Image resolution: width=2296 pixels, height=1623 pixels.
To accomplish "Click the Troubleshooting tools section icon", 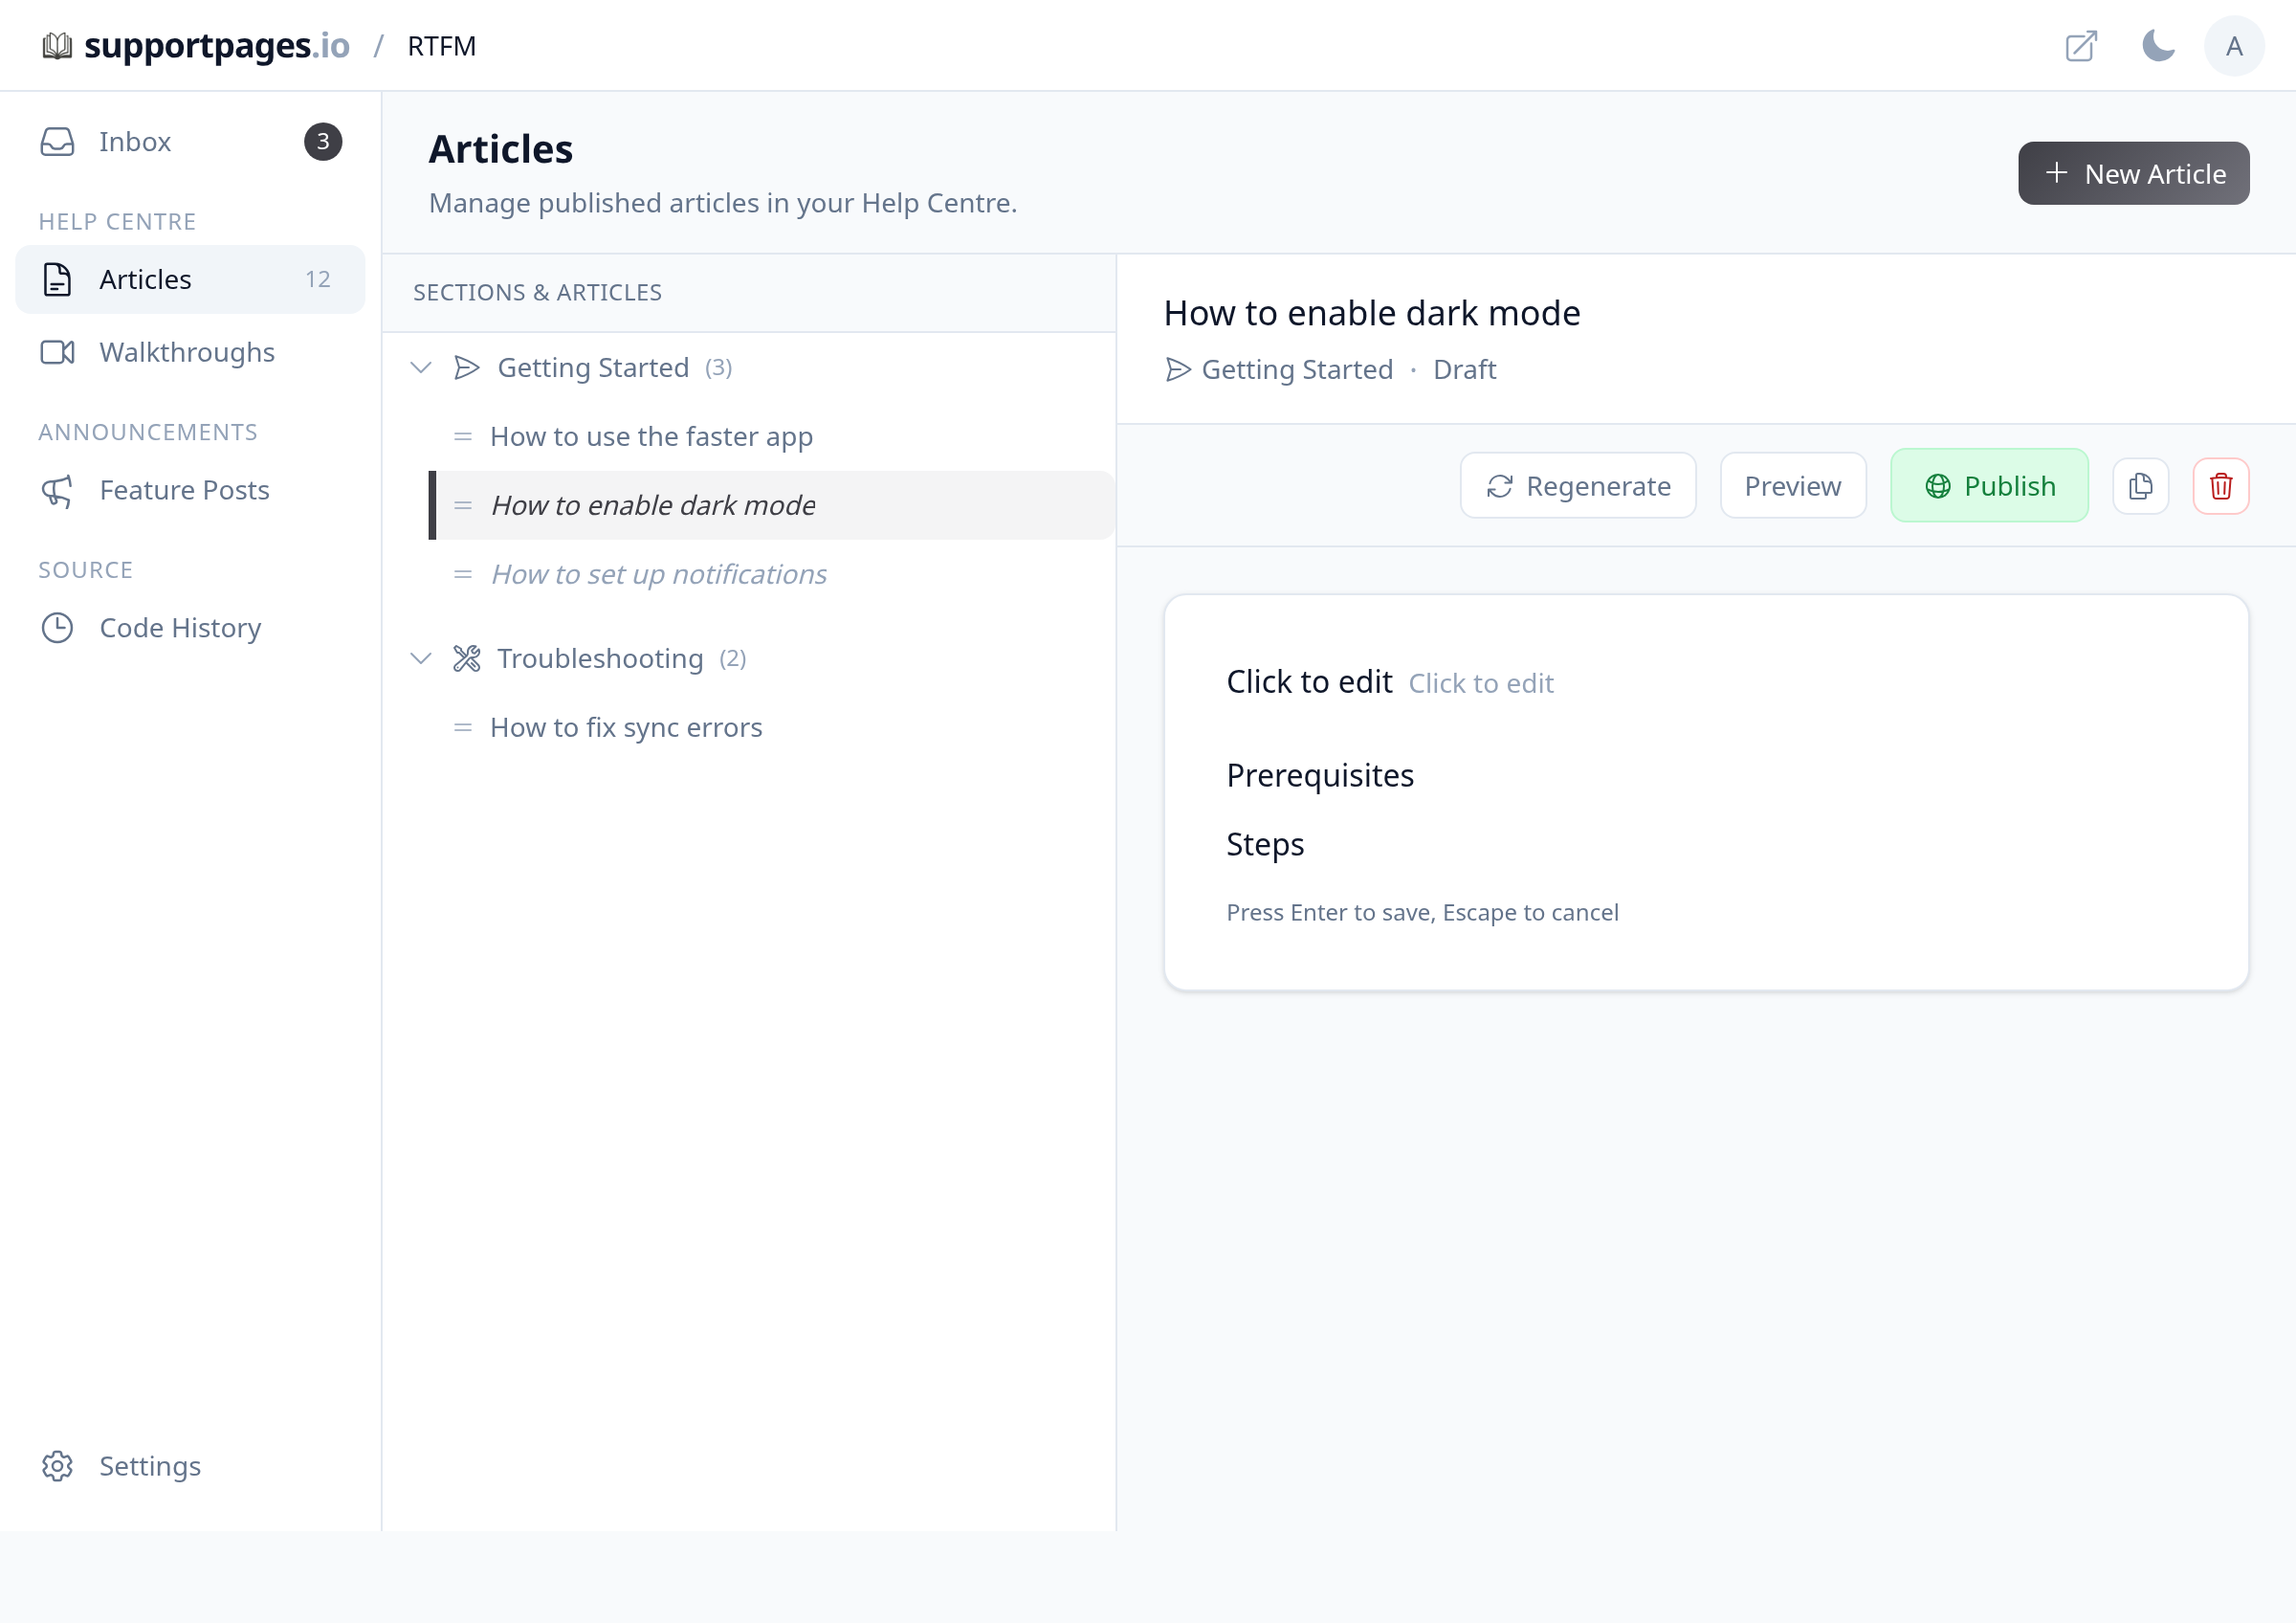I will tap(467, 659).
